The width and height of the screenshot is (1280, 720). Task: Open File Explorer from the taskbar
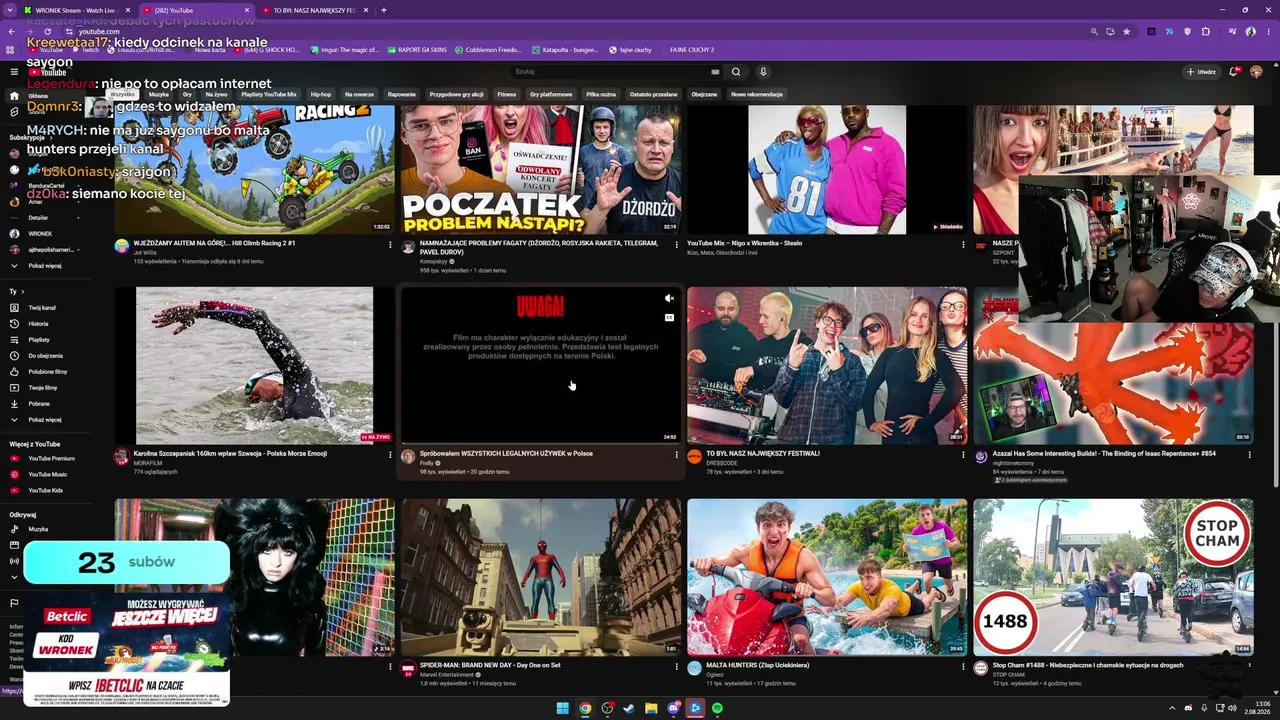pos(651,709)
